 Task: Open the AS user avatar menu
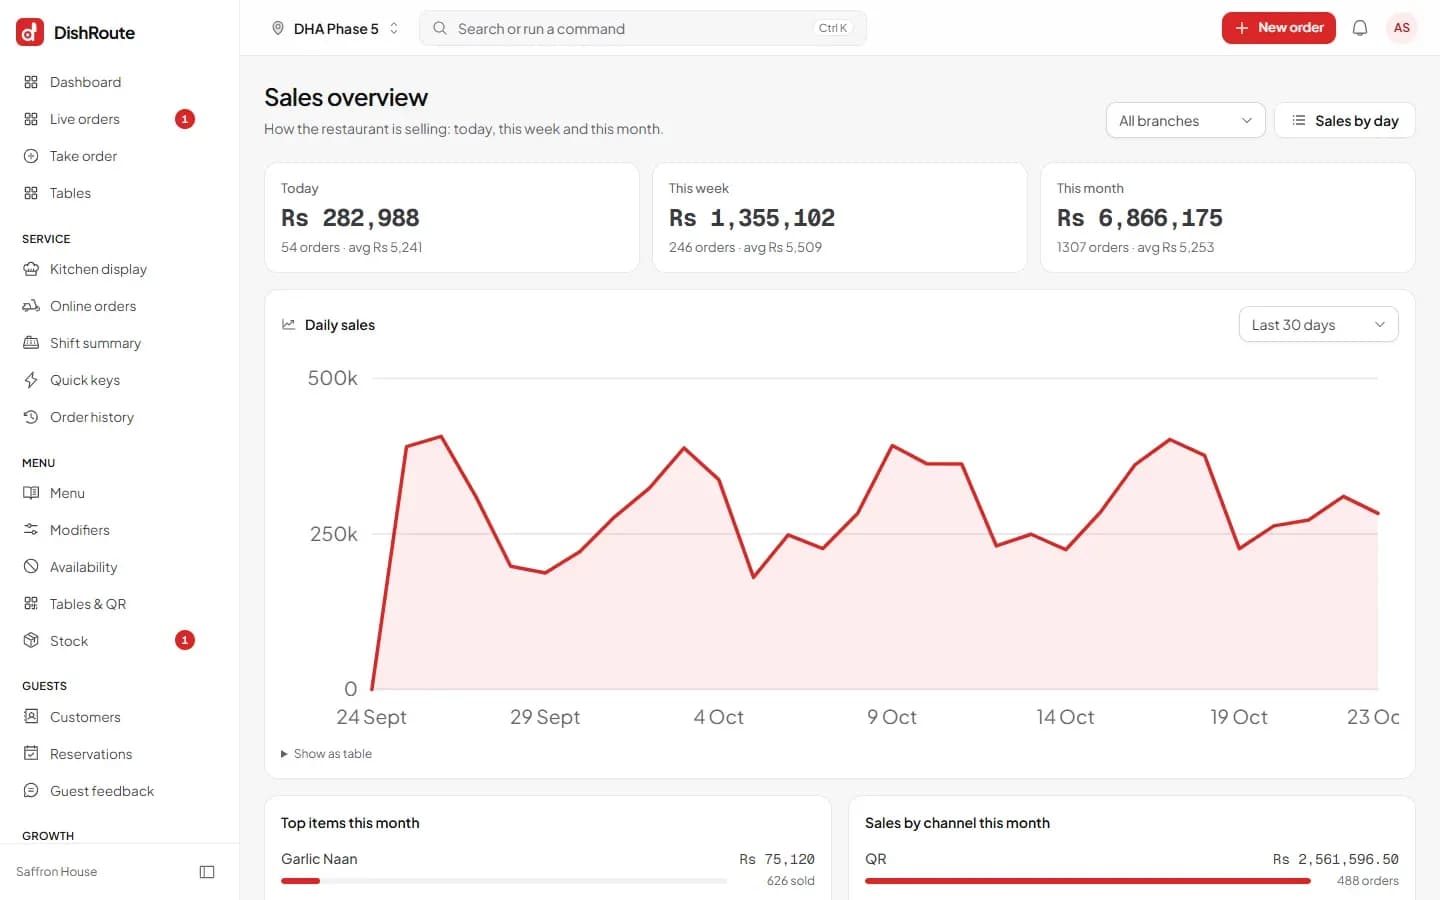coord(1402,28)
